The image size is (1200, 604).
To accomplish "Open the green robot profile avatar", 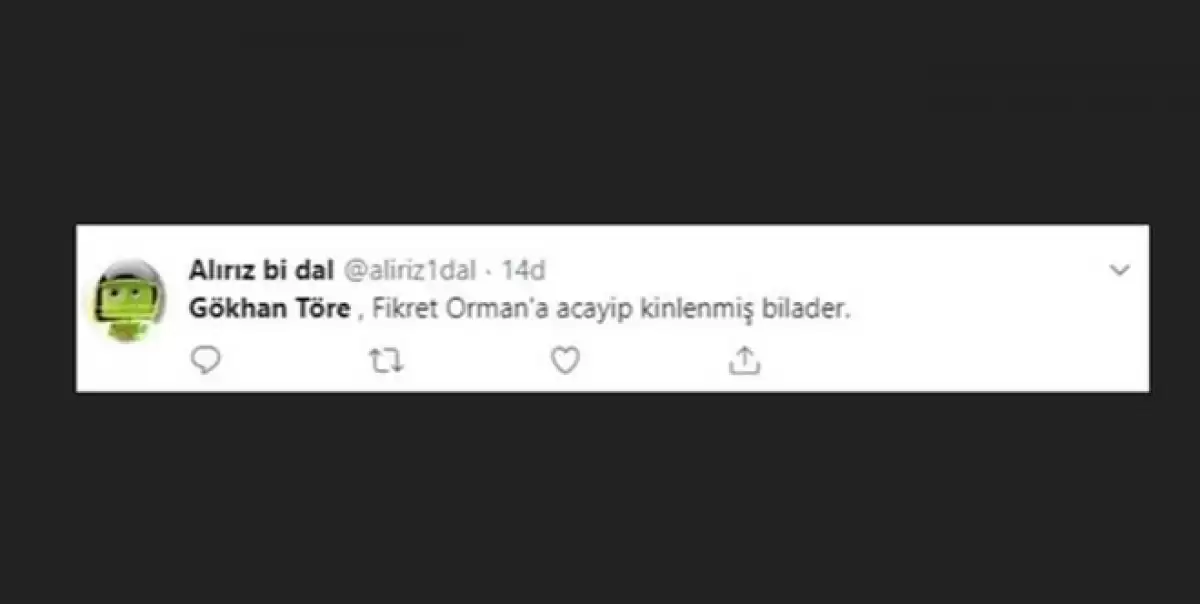I will point(131,299).
